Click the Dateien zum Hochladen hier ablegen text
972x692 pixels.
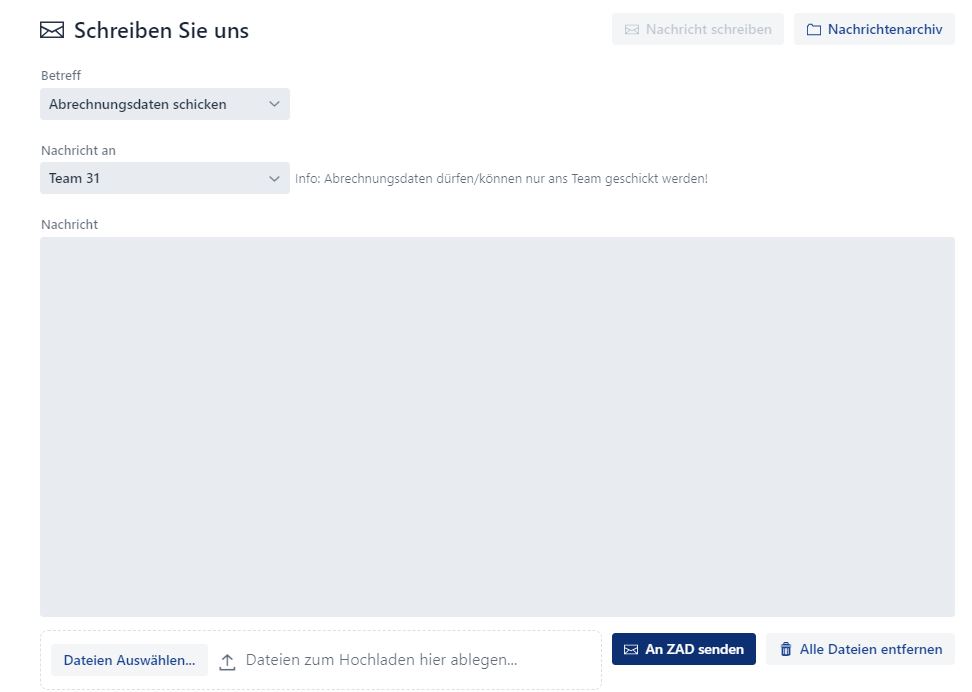(381, 660)
